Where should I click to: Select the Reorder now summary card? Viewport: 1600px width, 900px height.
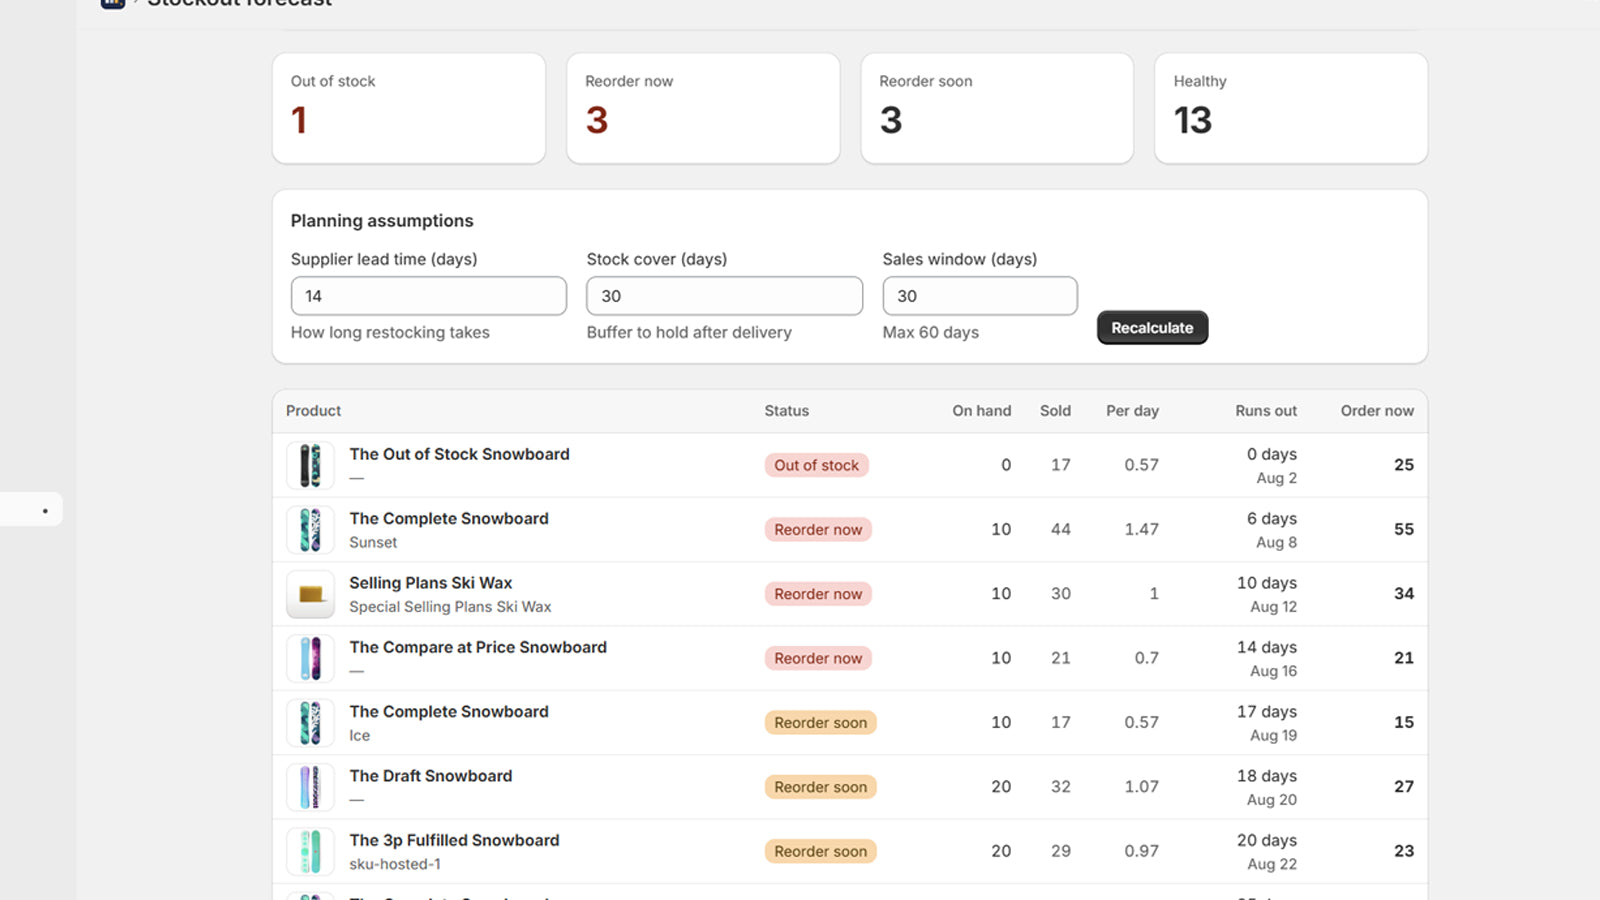tap(703, 108)
